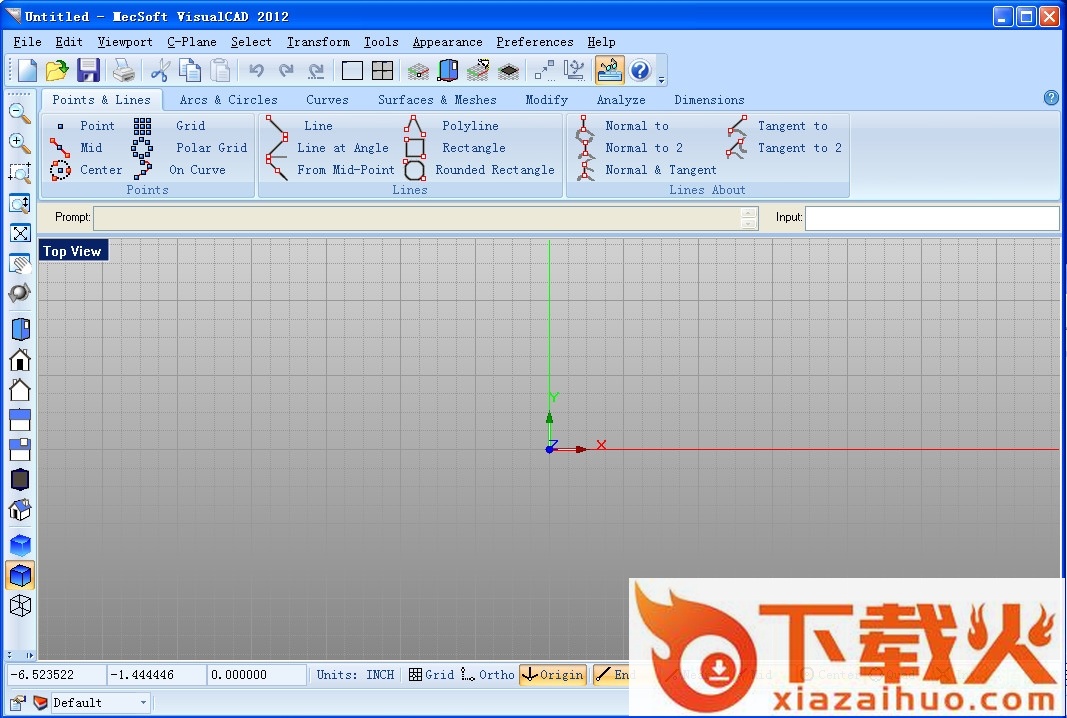Switch to Arcs & Circles tab
The height and width of the screenshot is (718, 1067).
click(229, 99)
